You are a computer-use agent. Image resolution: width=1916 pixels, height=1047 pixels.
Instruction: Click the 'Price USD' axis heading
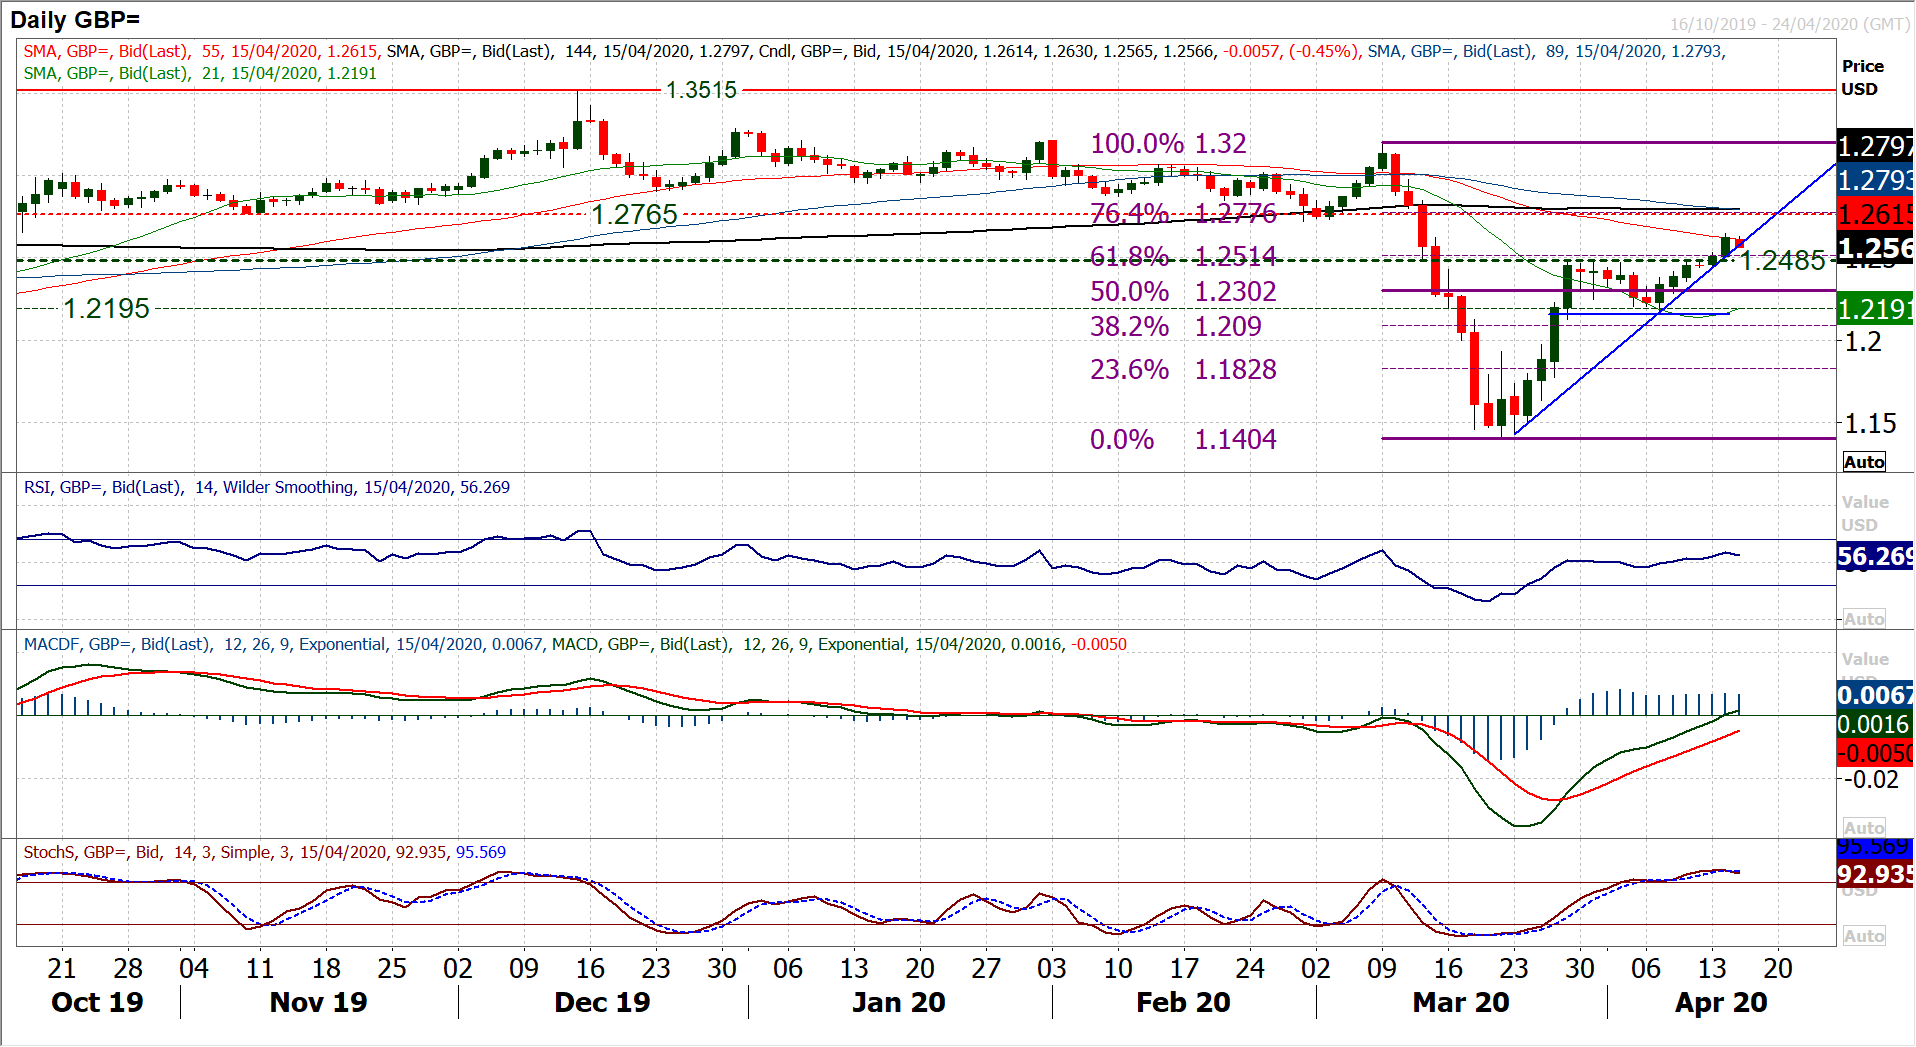coord(1862,77)
